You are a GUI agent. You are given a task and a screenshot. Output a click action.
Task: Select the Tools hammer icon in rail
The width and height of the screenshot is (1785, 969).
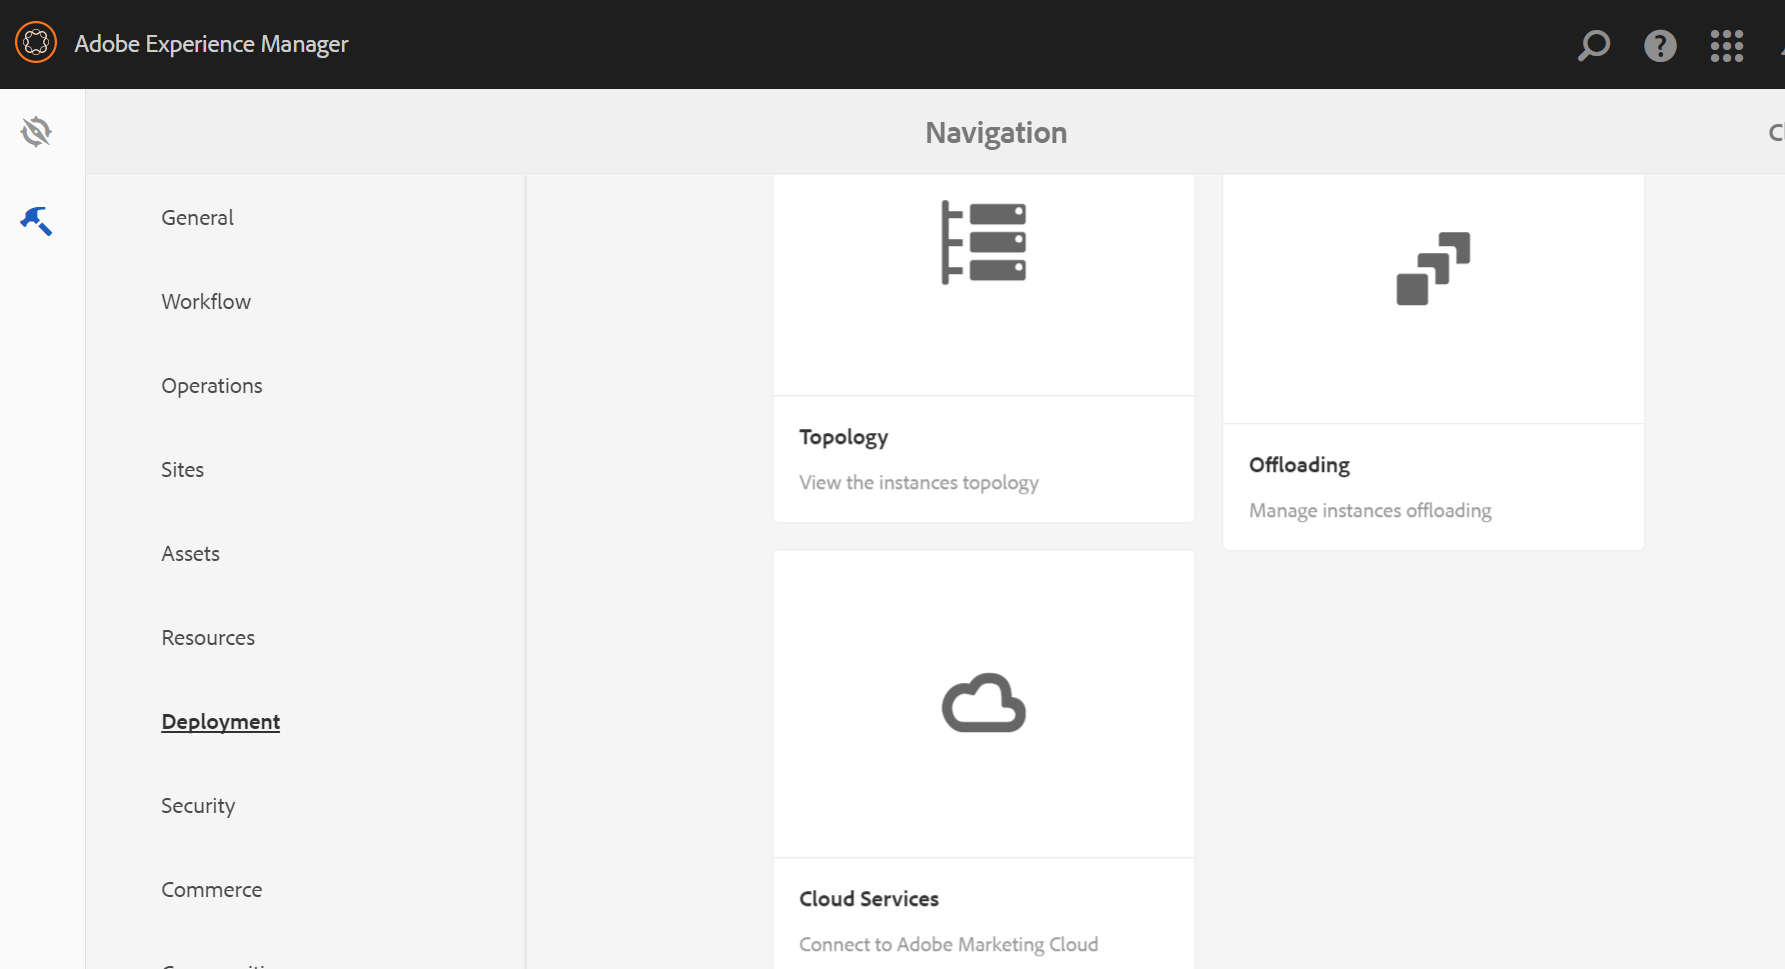[x=36, y=220]
